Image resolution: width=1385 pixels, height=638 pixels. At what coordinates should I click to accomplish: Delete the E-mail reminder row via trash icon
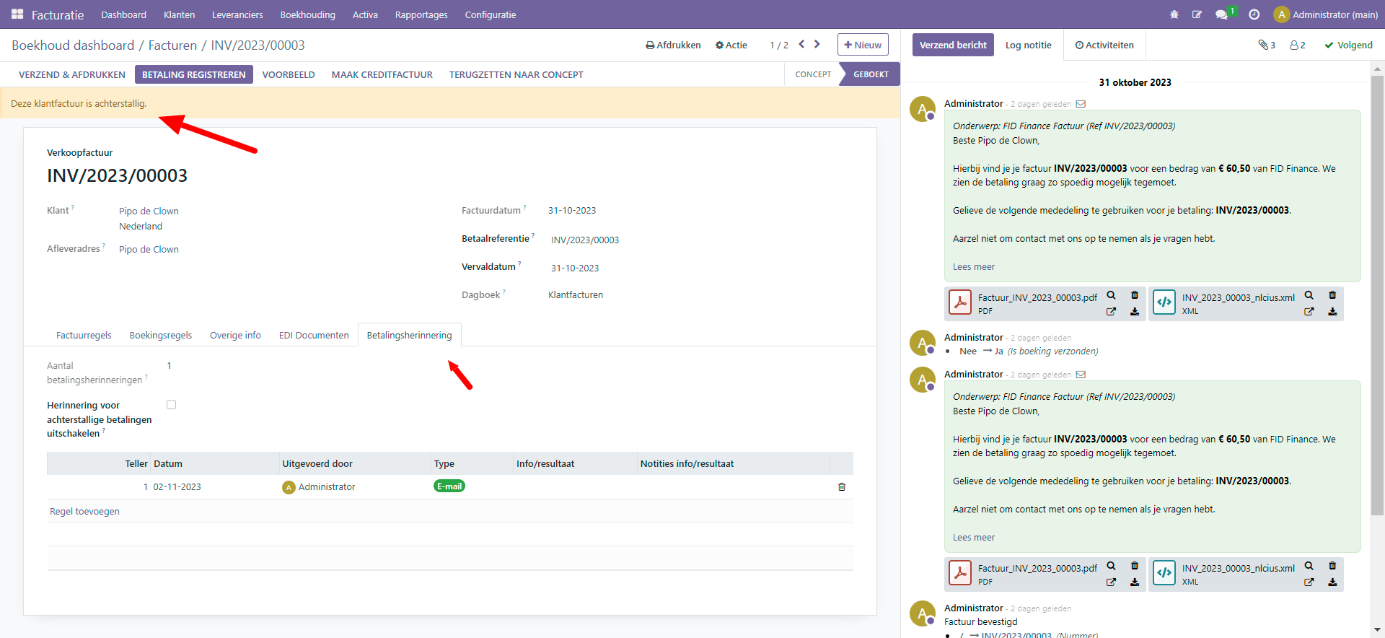841,487
